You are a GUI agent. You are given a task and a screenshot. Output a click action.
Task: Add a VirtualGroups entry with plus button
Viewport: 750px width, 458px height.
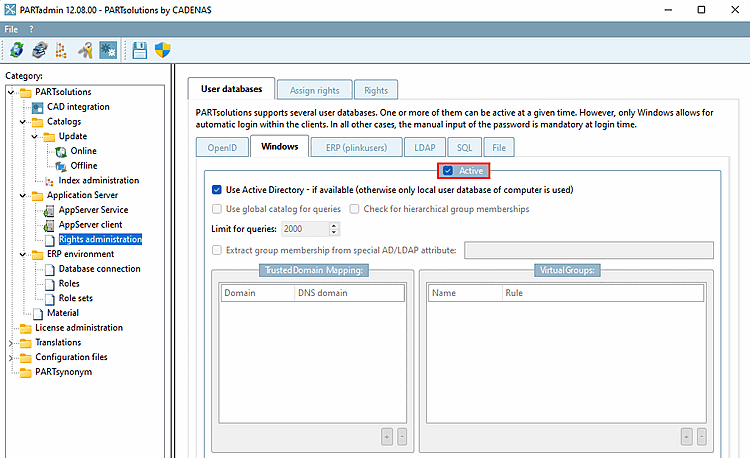point(686,436)
